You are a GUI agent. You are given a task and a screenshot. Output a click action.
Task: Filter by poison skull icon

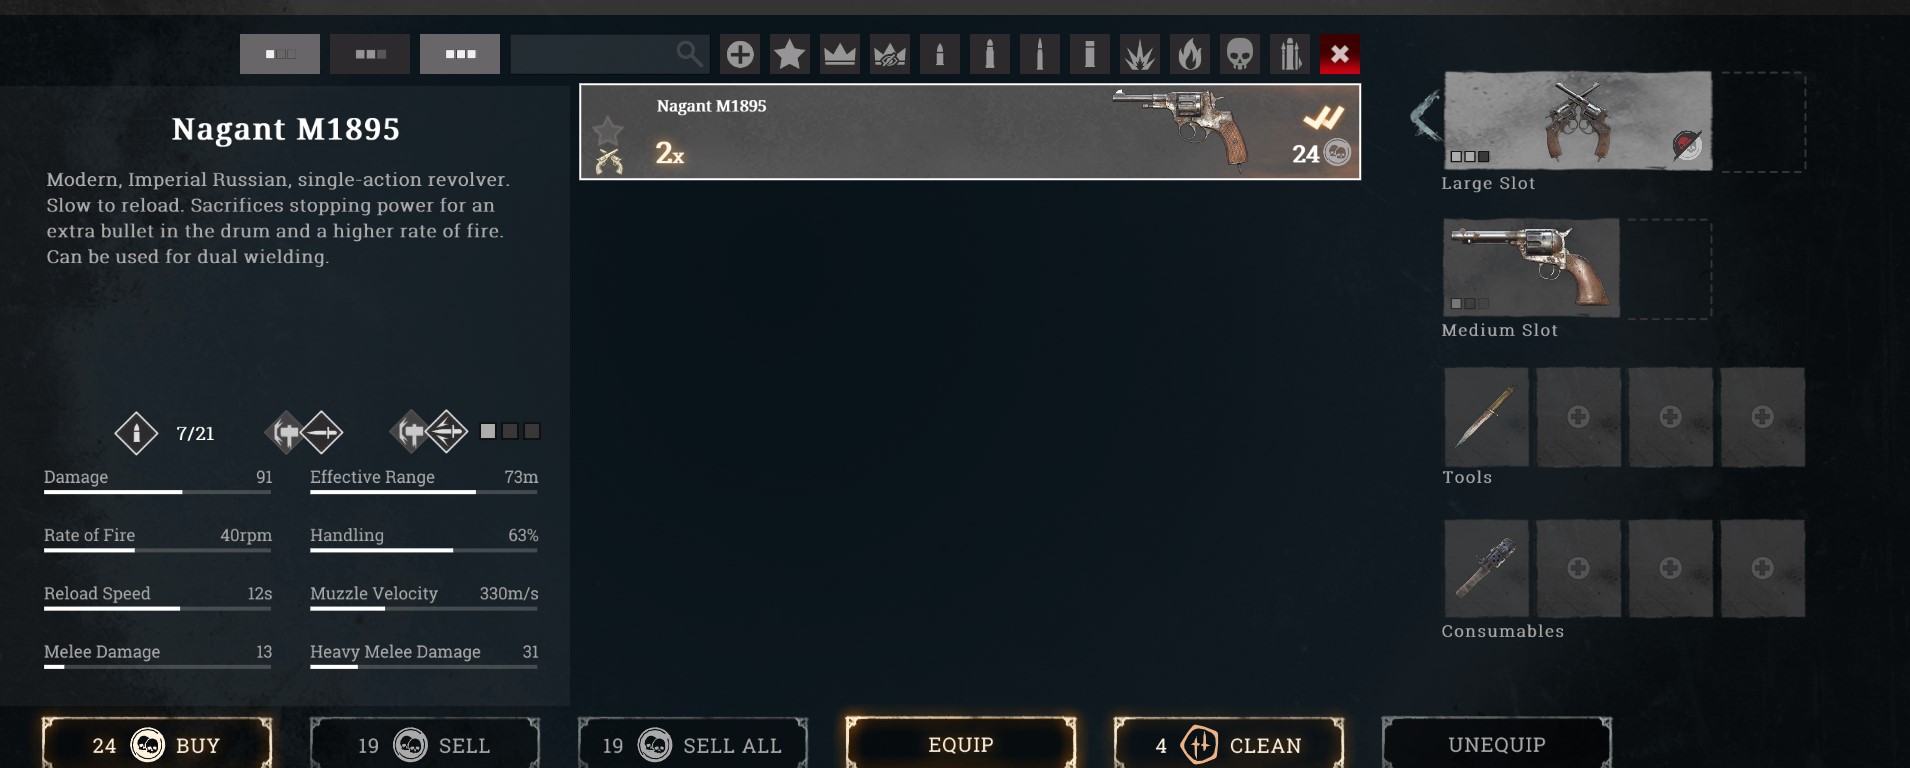[x=1240, y=54]
